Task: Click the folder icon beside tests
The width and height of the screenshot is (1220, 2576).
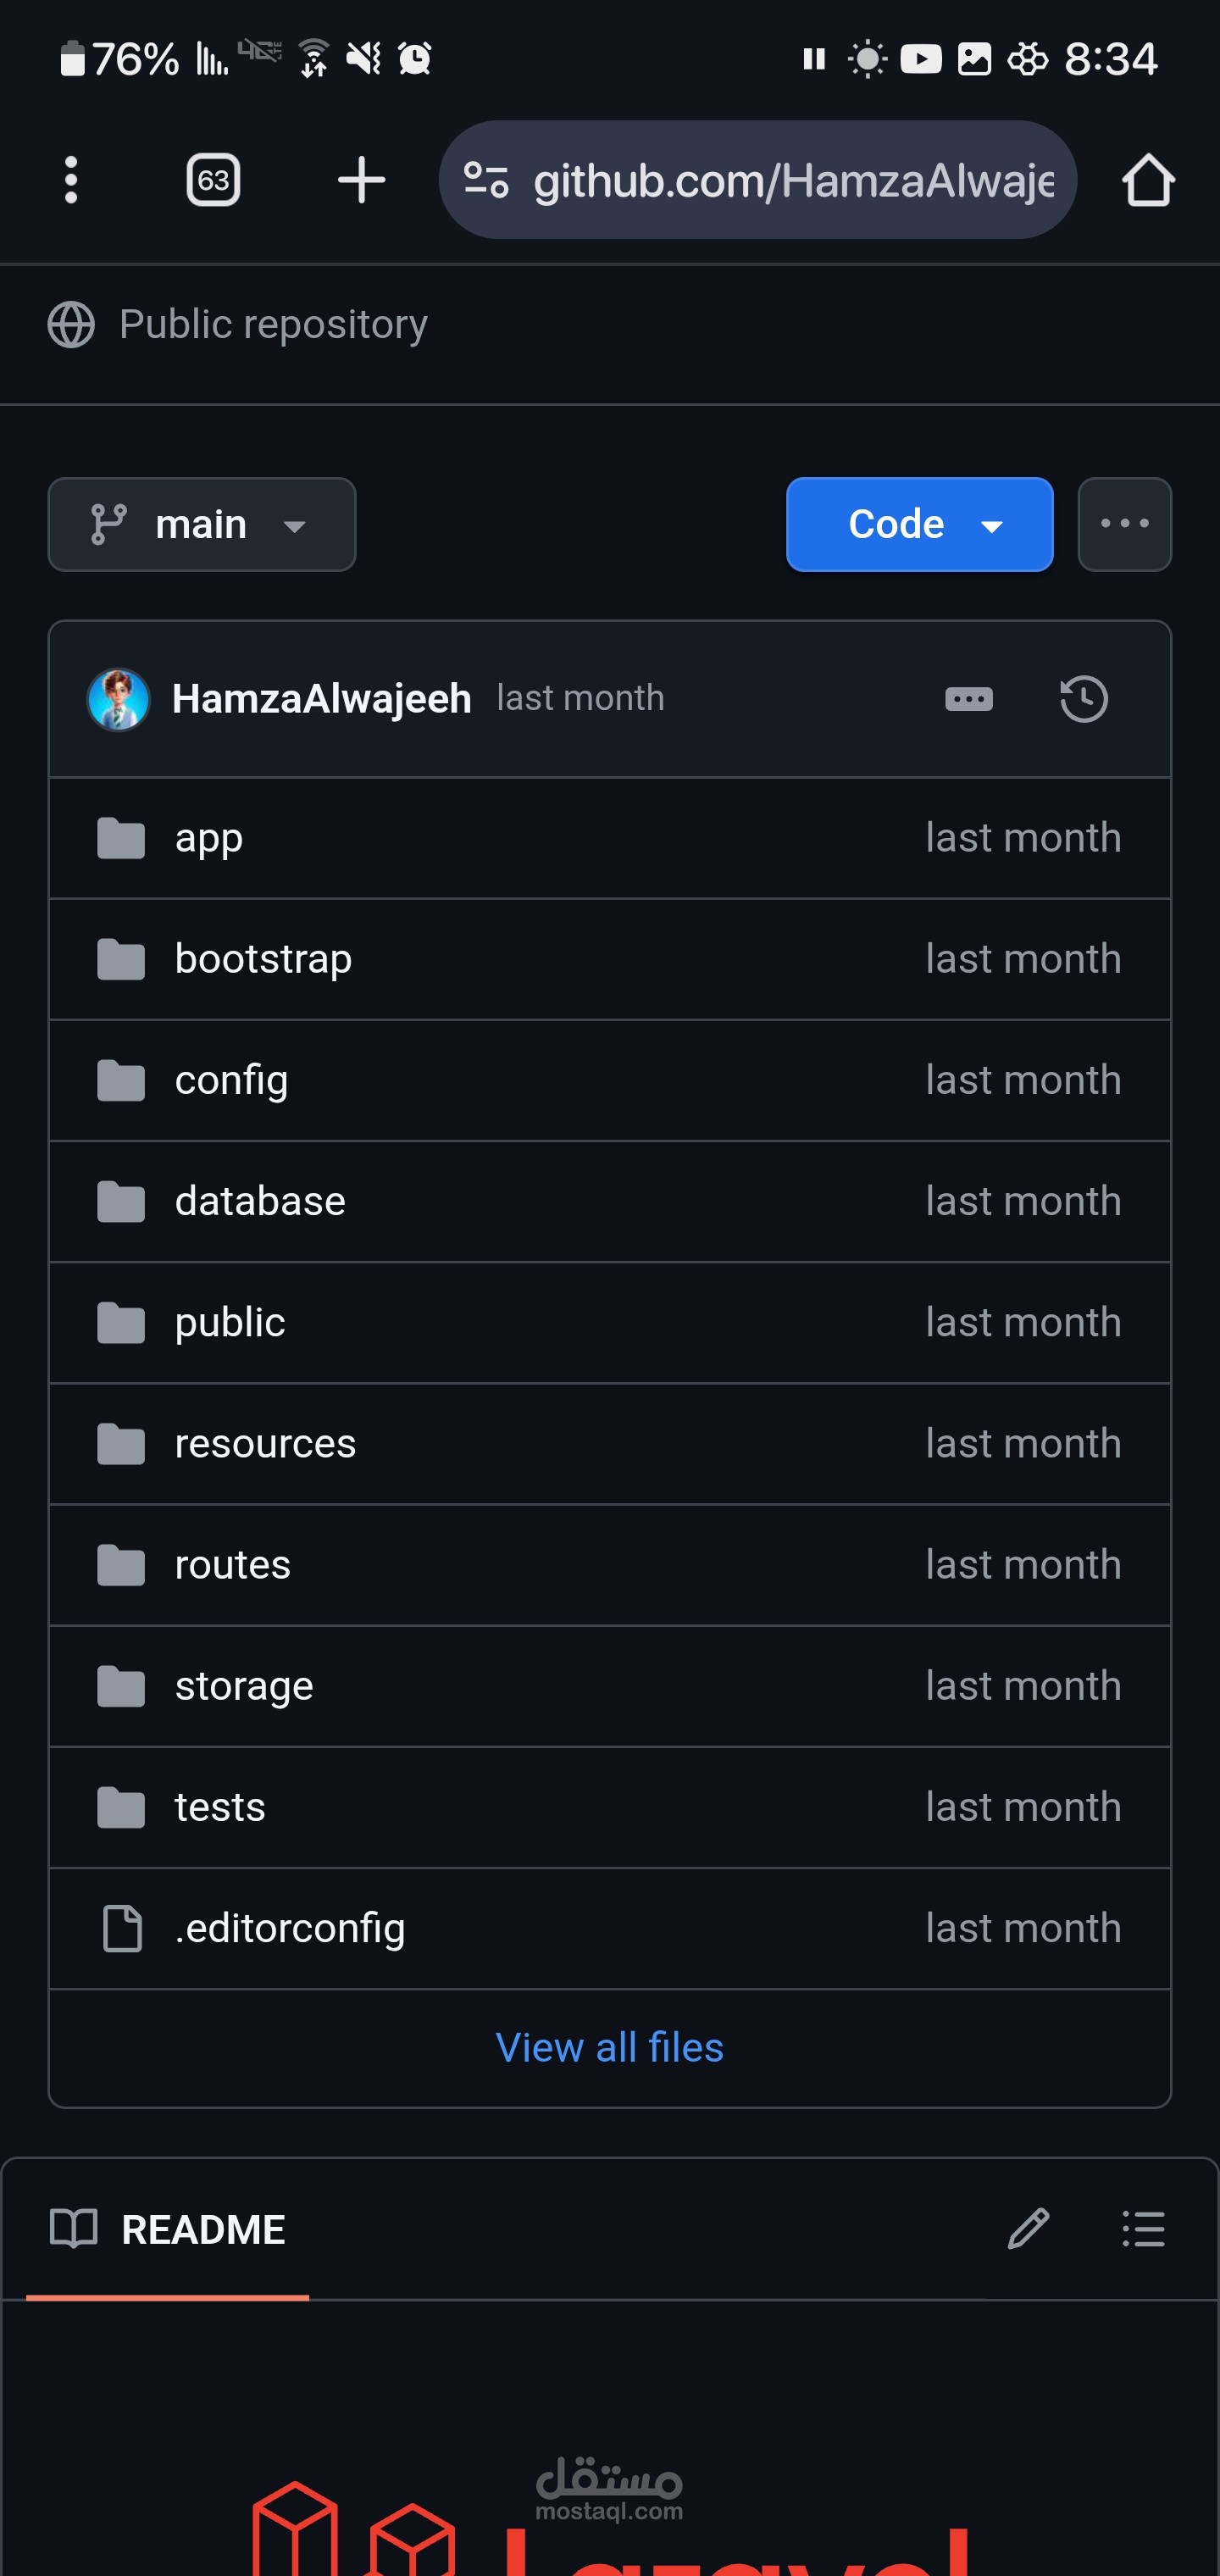Action: pos(121,1807)
